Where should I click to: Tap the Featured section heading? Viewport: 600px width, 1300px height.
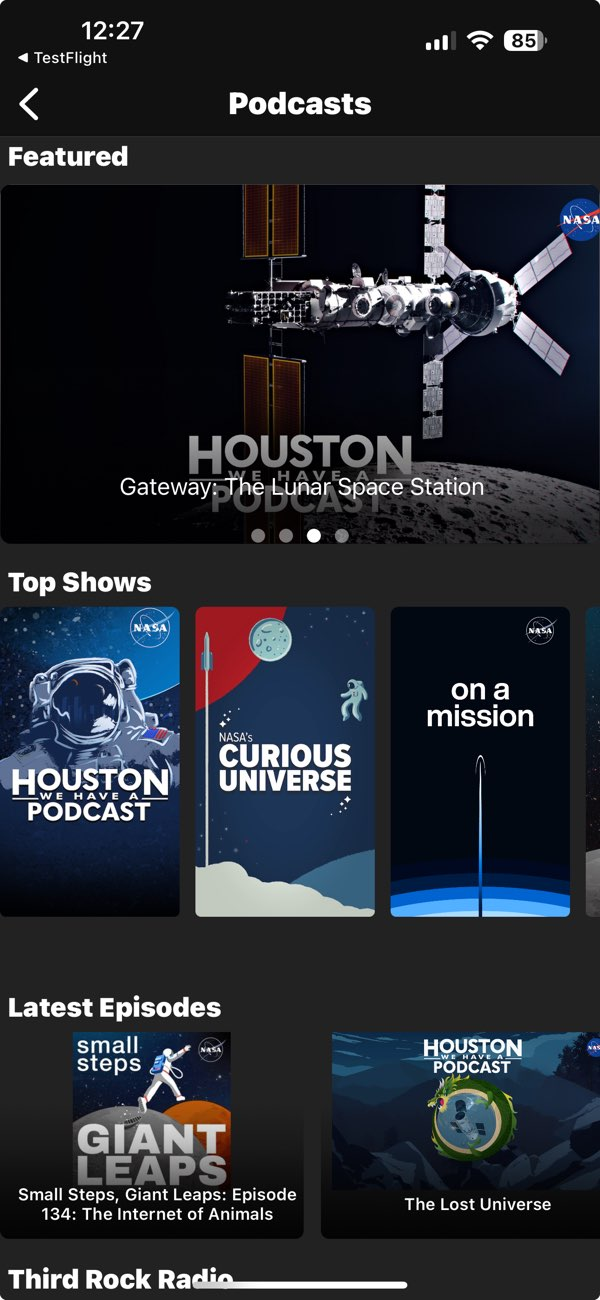coord(68,156)
